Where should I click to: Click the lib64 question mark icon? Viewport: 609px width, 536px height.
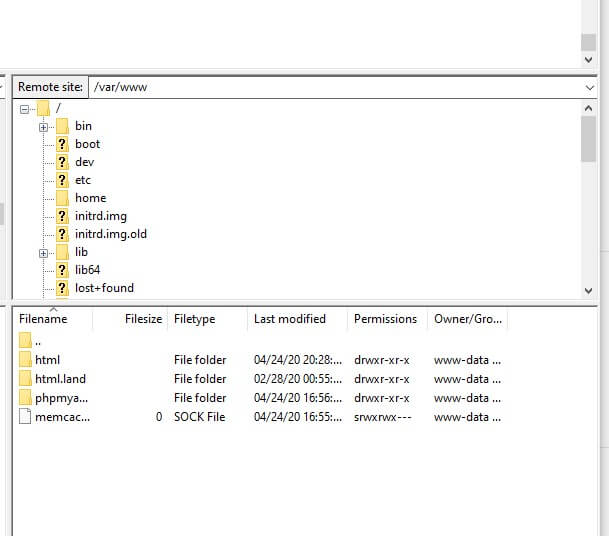click(62, 270)
